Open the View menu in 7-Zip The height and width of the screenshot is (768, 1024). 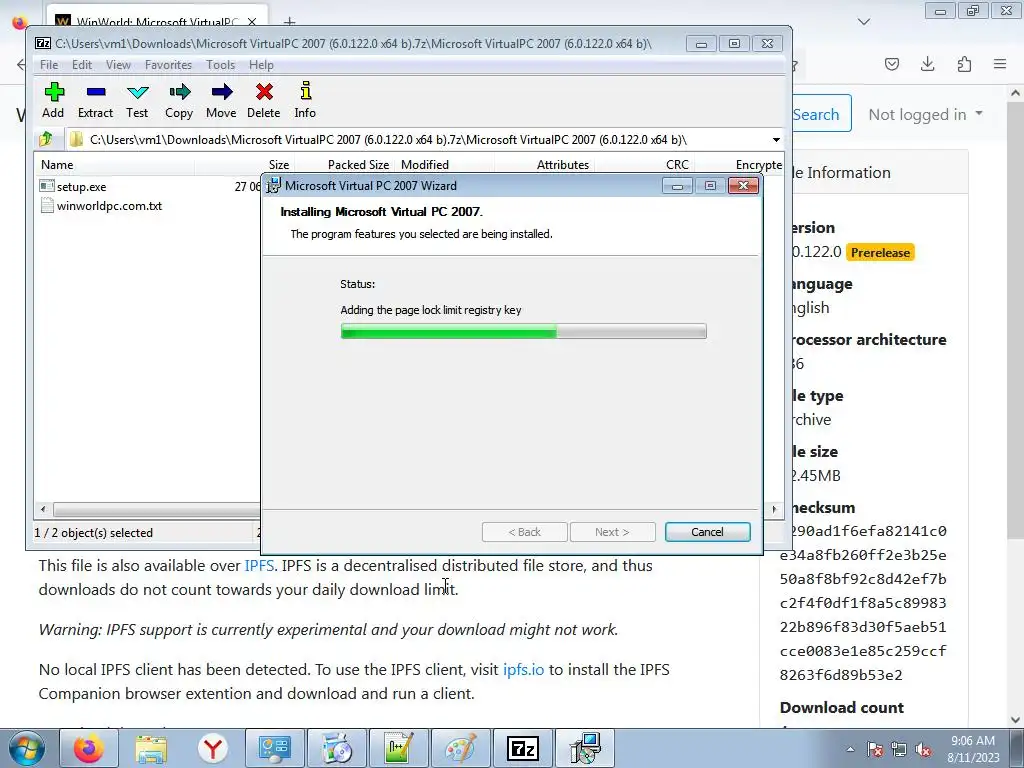pos(118,65)
